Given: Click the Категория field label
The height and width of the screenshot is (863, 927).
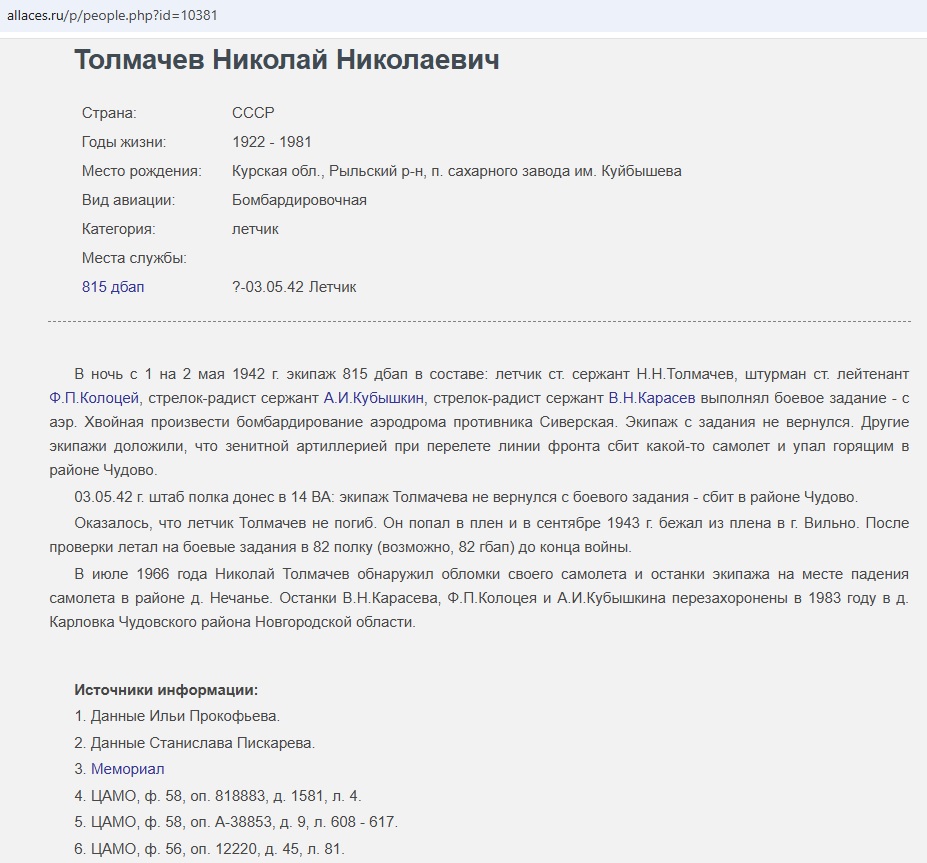Looking at the screenshot, I should (118, 229).
